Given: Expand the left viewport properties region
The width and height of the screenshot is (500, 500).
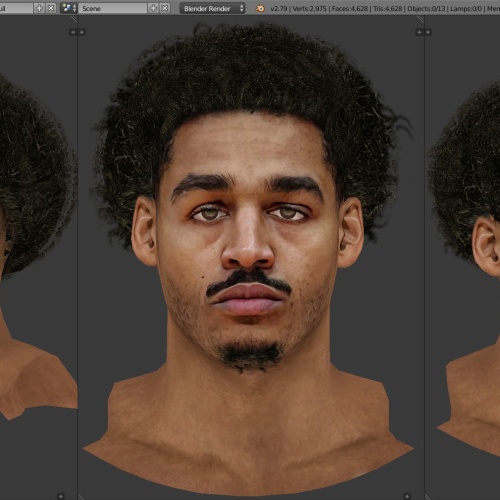Looking at the screenshot, I should click(x=73, y=32).
